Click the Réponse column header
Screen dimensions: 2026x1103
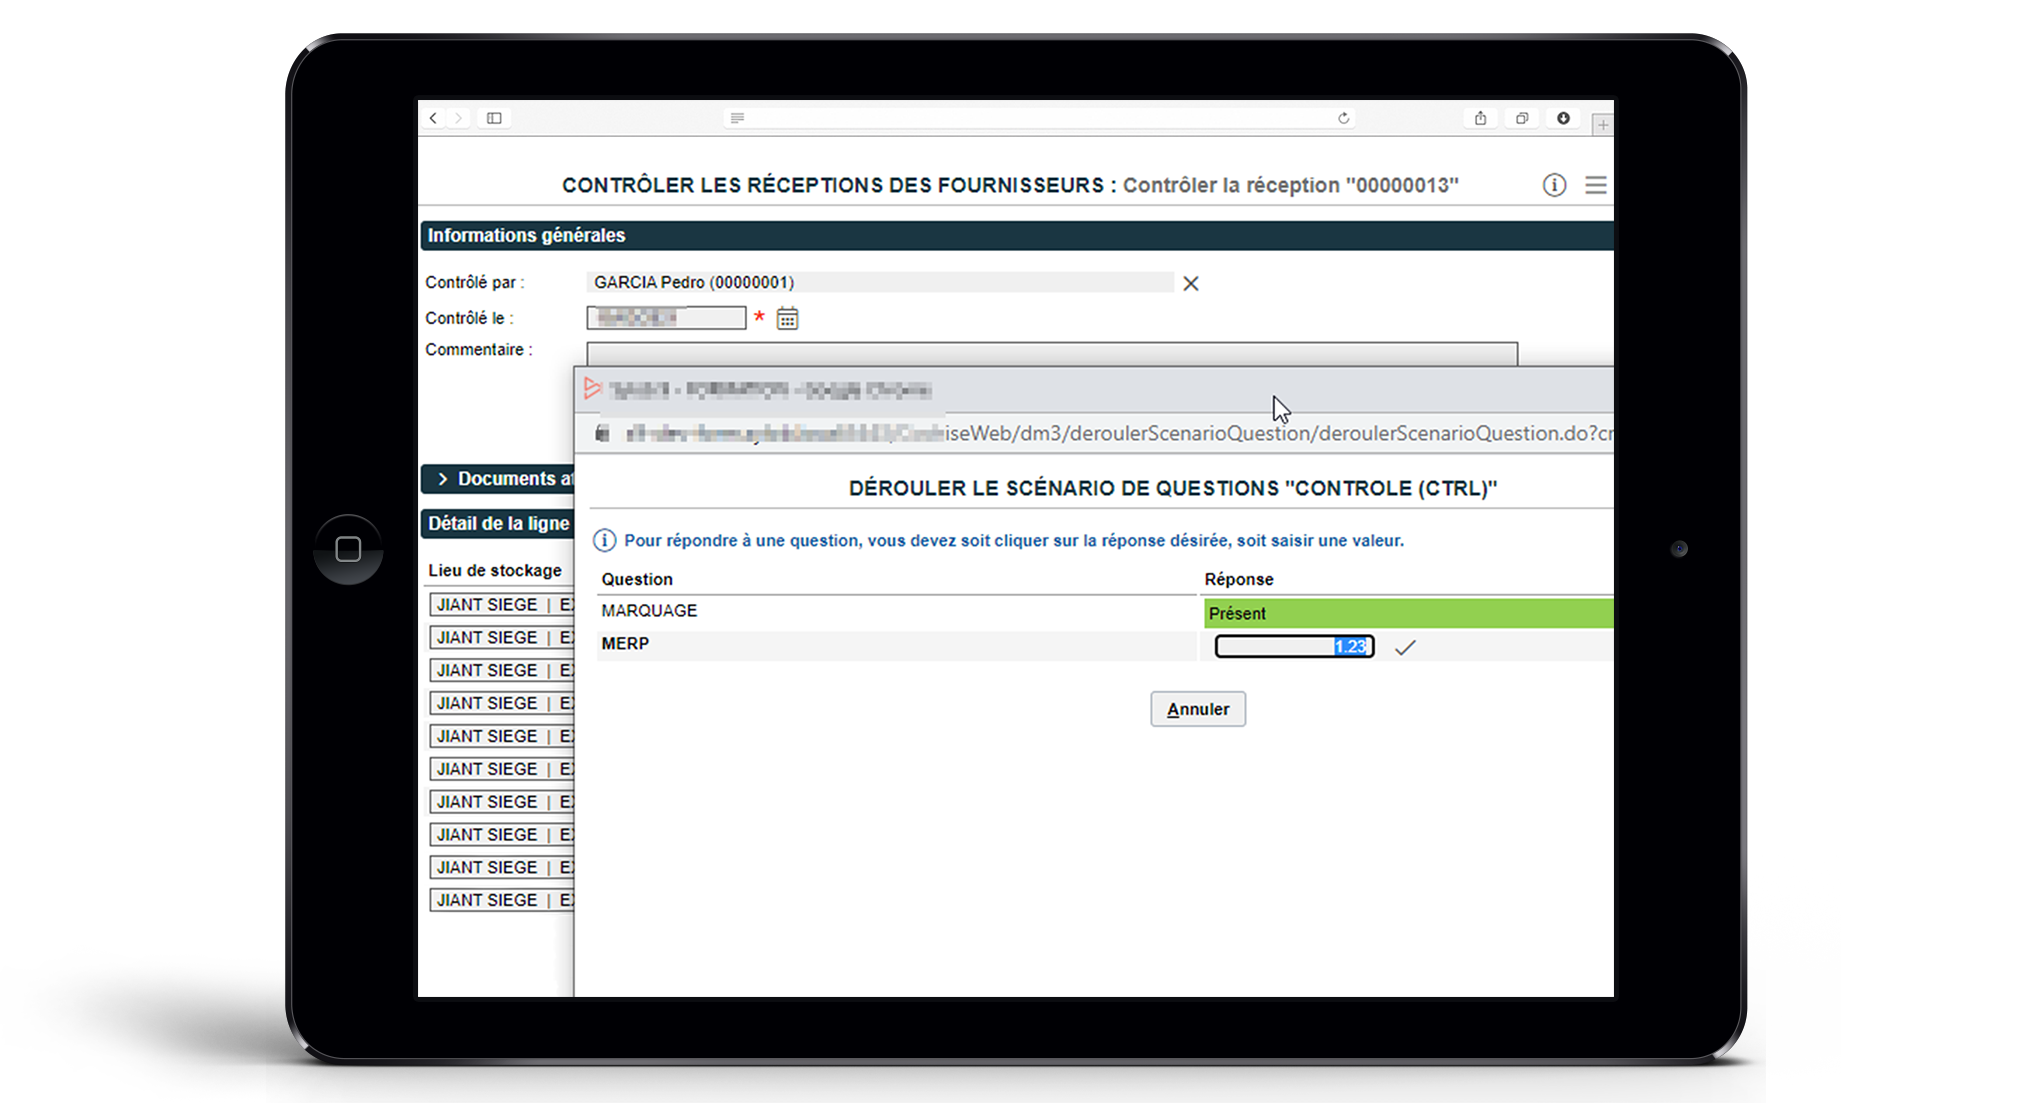(x=1239, y=579)
